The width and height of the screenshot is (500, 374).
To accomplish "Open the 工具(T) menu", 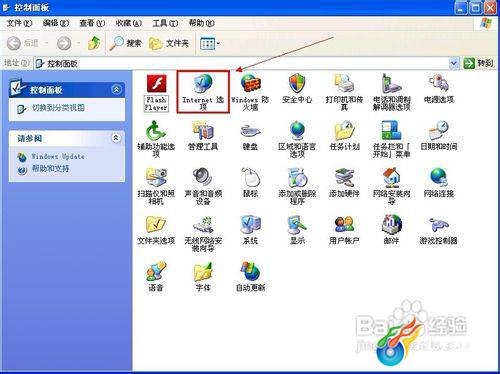I will point(165,23).
